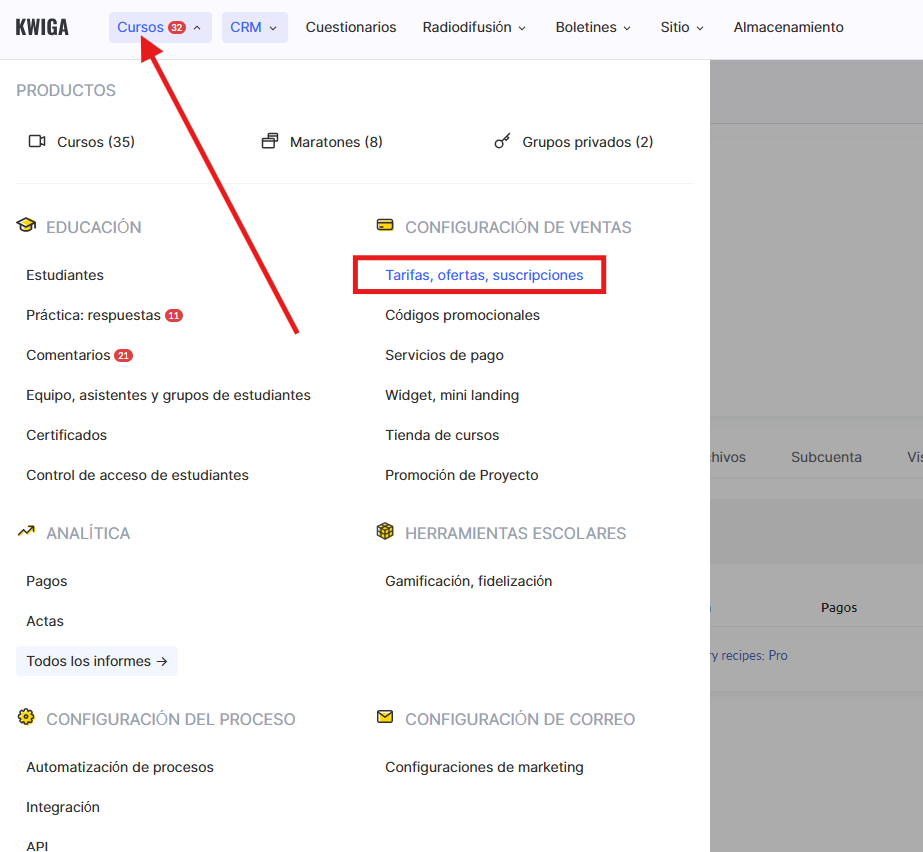Open the Radiodifusión dropdown menu

(474, 27)
